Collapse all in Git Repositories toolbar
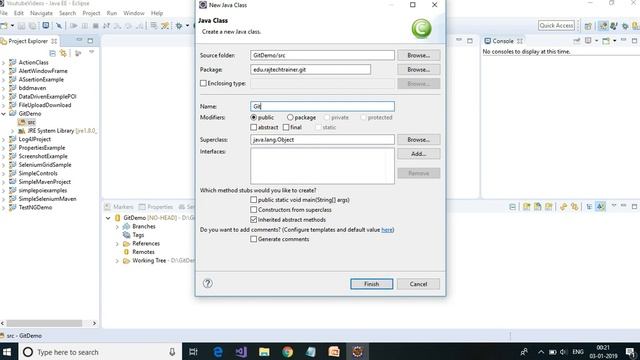 coord(513,207)
